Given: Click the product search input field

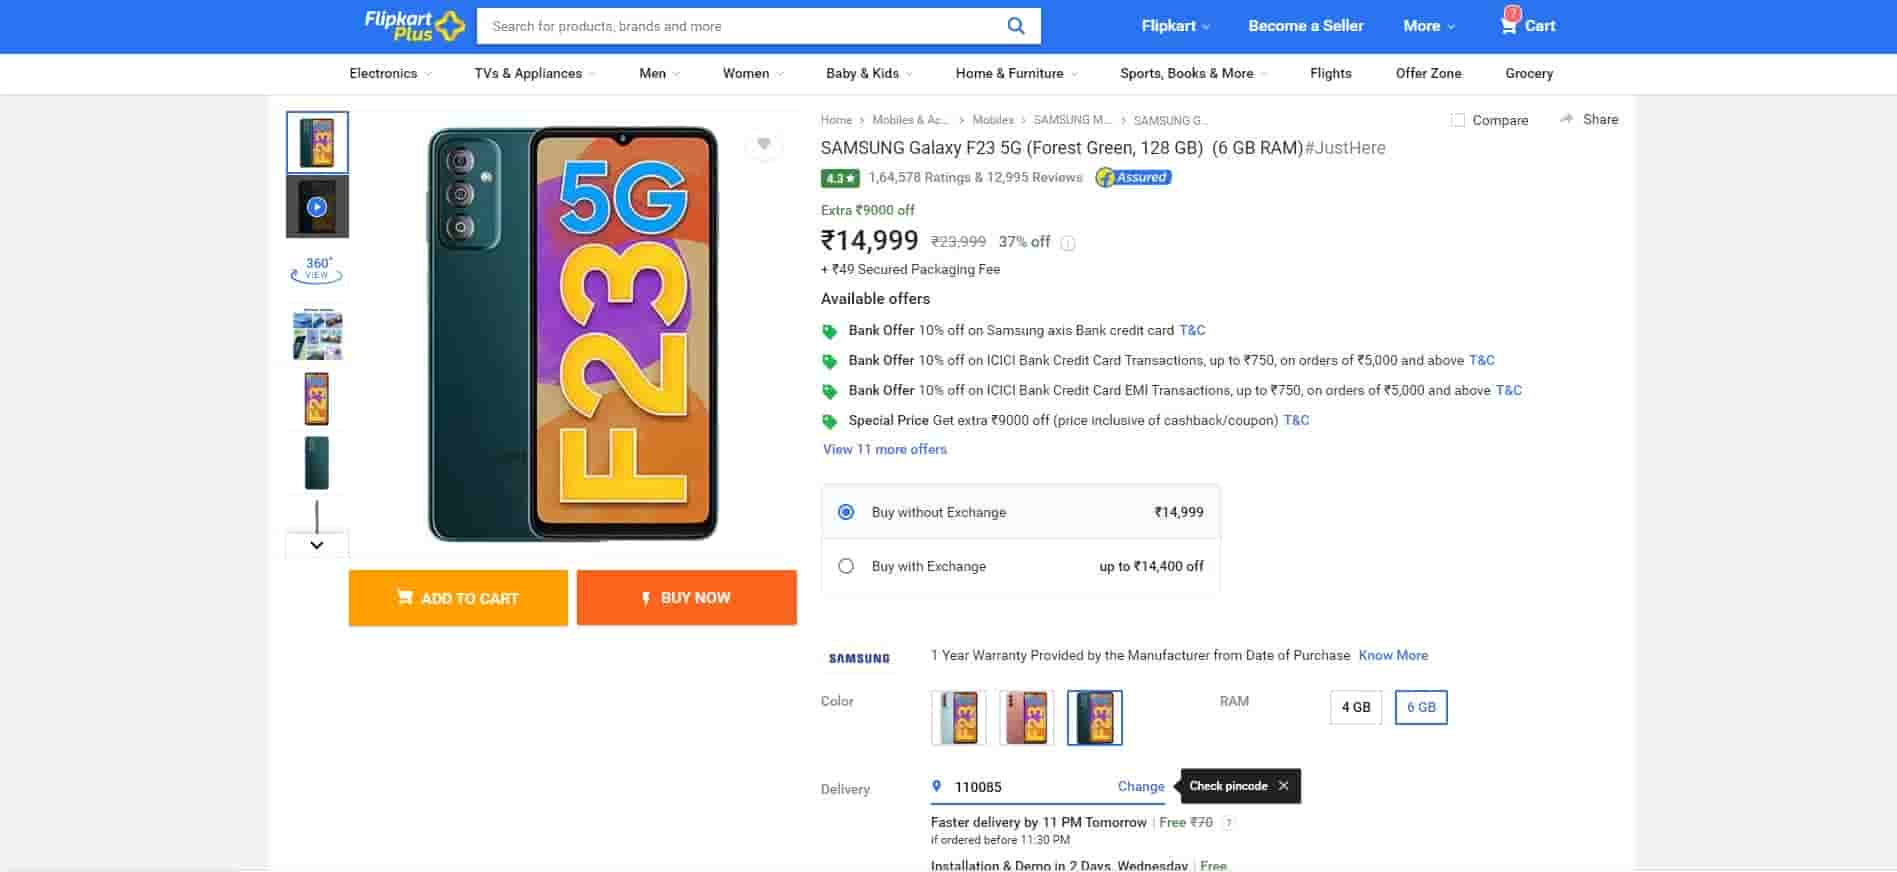Looking at the screenshot, I should coord(740,26).
